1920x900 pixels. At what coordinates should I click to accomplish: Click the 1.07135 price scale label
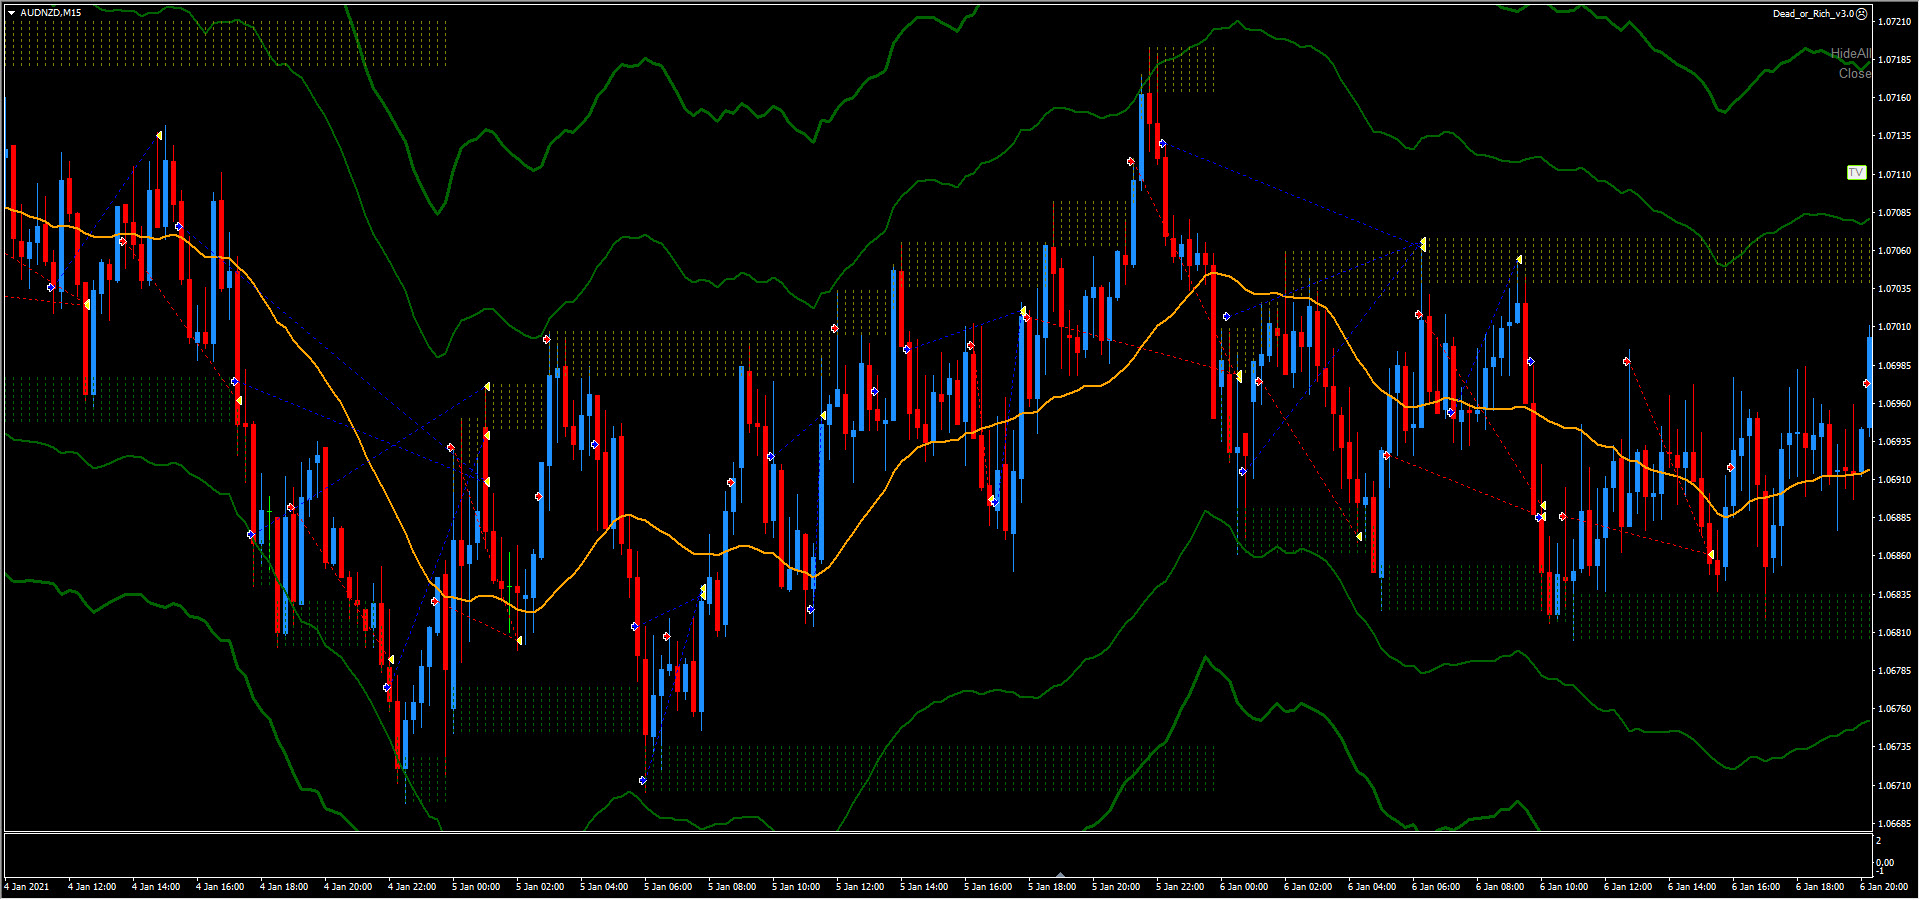1894,136
